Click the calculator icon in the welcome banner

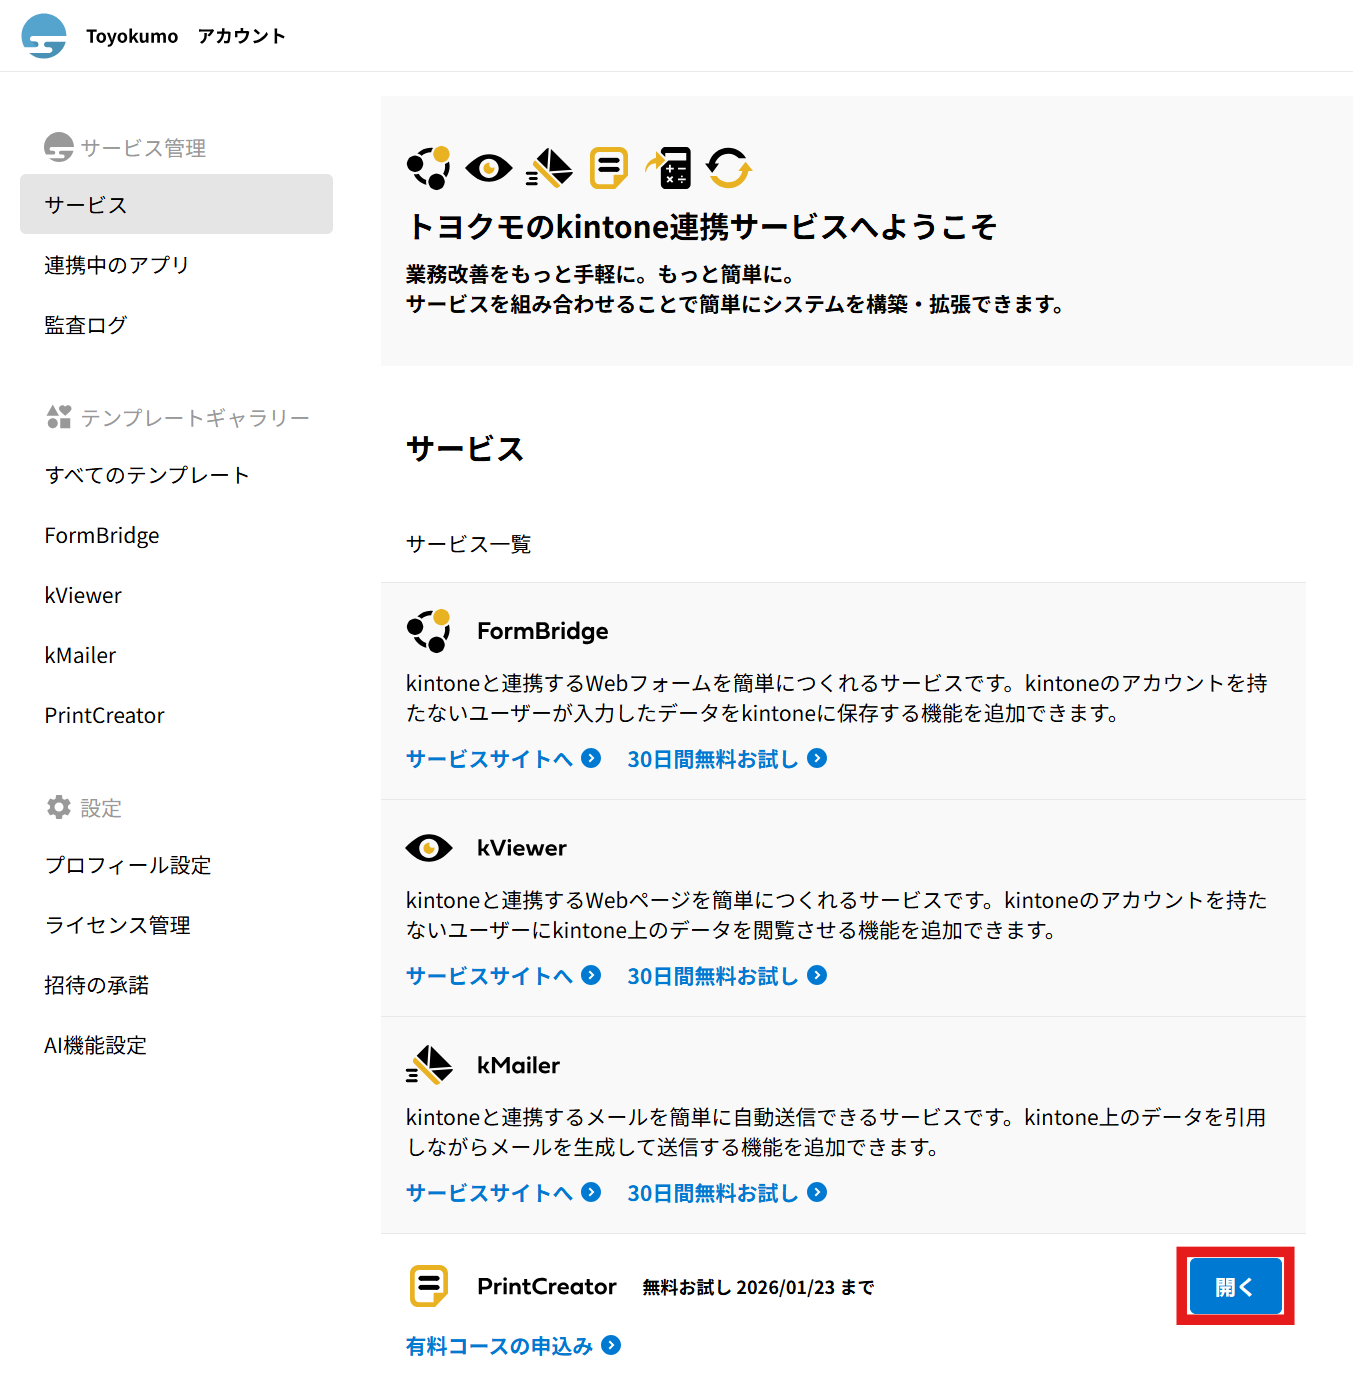tap(669, 168)
